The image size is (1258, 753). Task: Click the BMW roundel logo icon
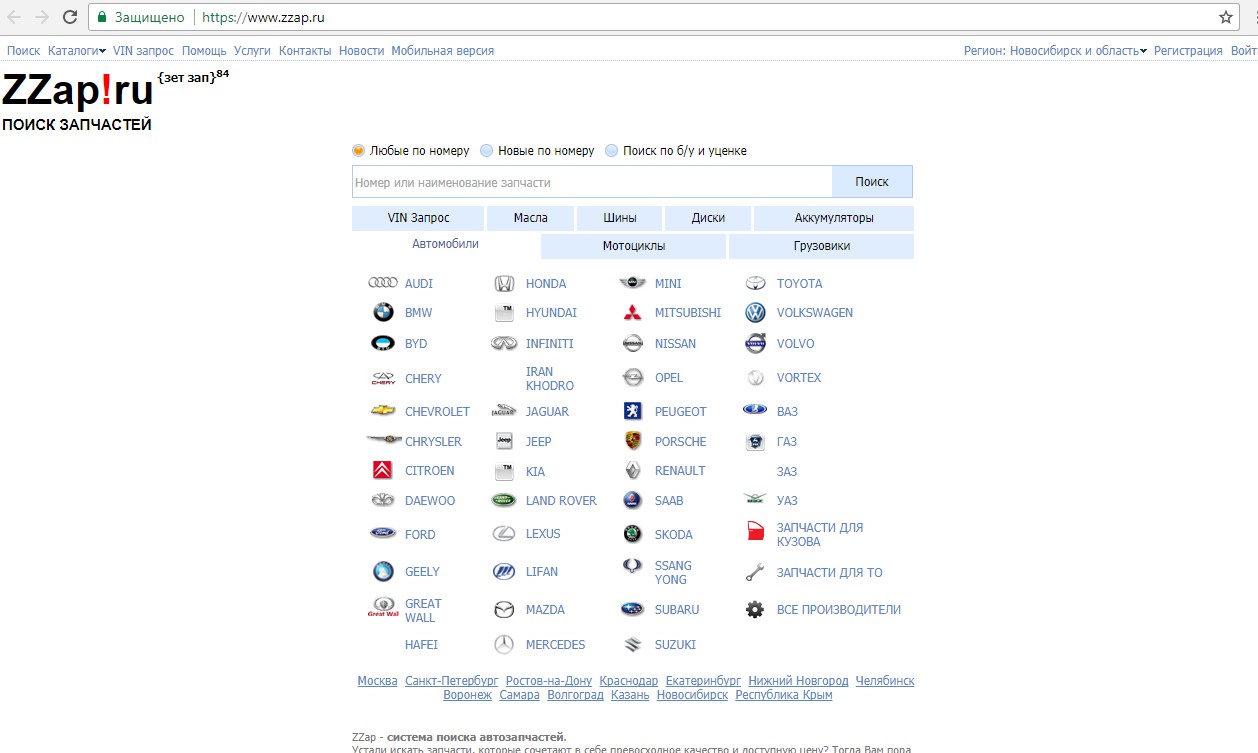pyautogui.click(x=383, y=313)
